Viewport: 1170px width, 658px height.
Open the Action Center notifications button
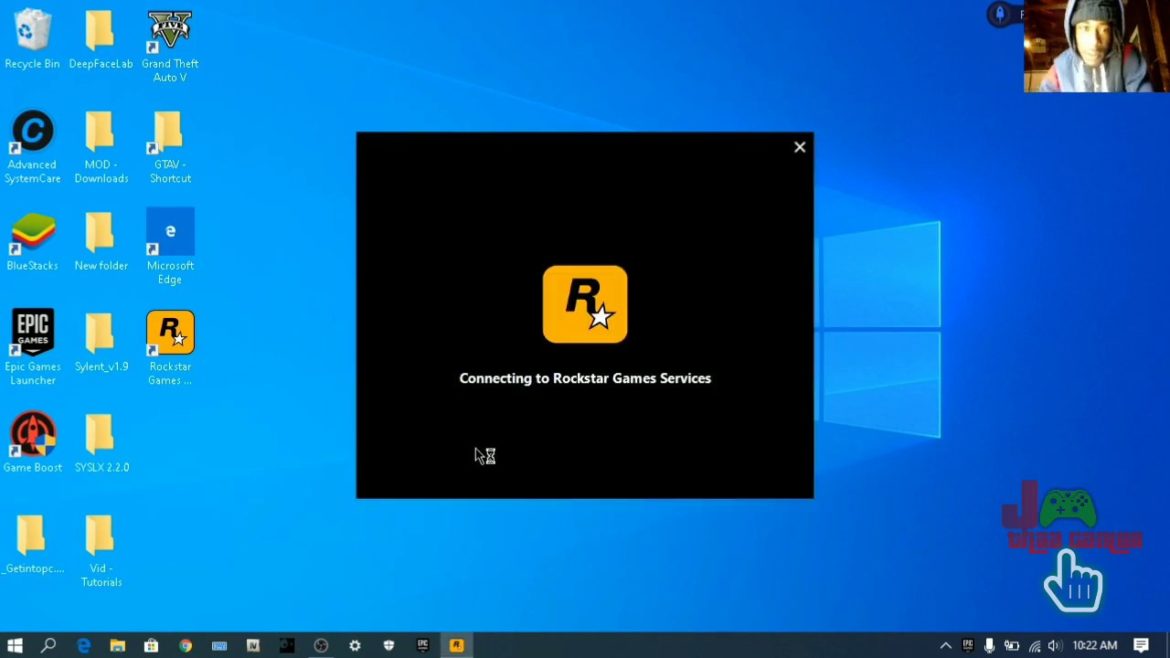point(1141,646)
